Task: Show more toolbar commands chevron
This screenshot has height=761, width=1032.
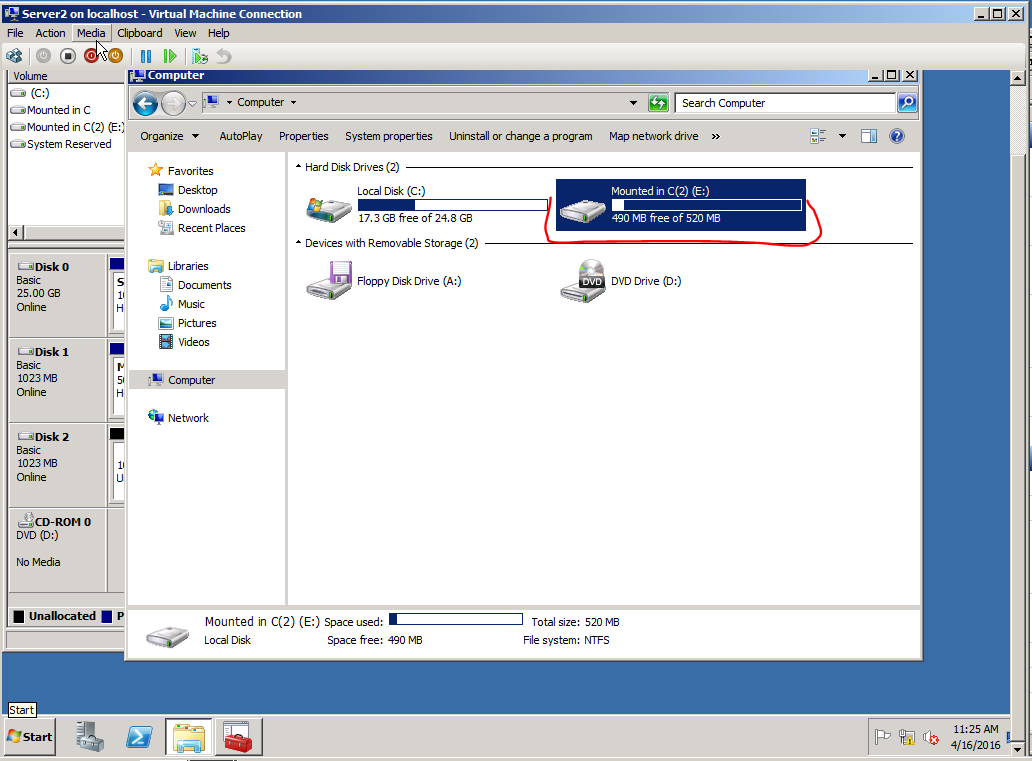Action: click(x=715, y=136)
